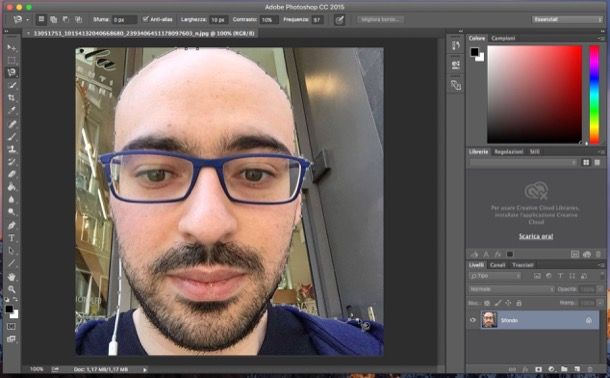Click the foreground color swatch in Color panel

tap(474, 52)
